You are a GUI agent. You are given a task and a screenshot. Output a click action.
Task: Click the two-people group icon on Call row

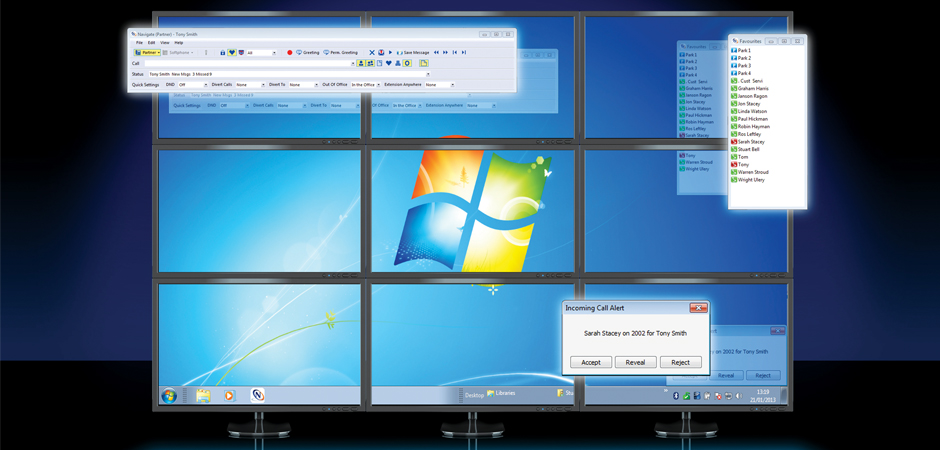pos(370,63)
